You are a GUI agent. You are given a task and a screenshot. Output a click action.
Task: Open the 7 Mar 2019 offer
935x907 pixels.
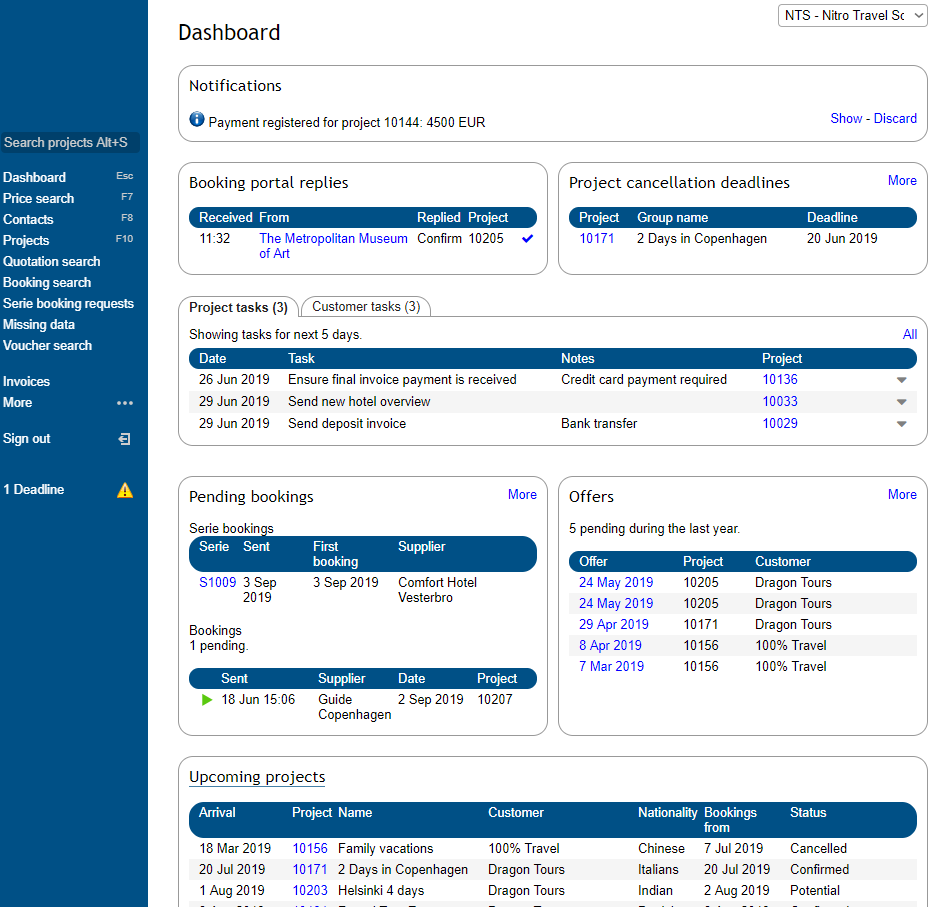[x=611, y=666]
